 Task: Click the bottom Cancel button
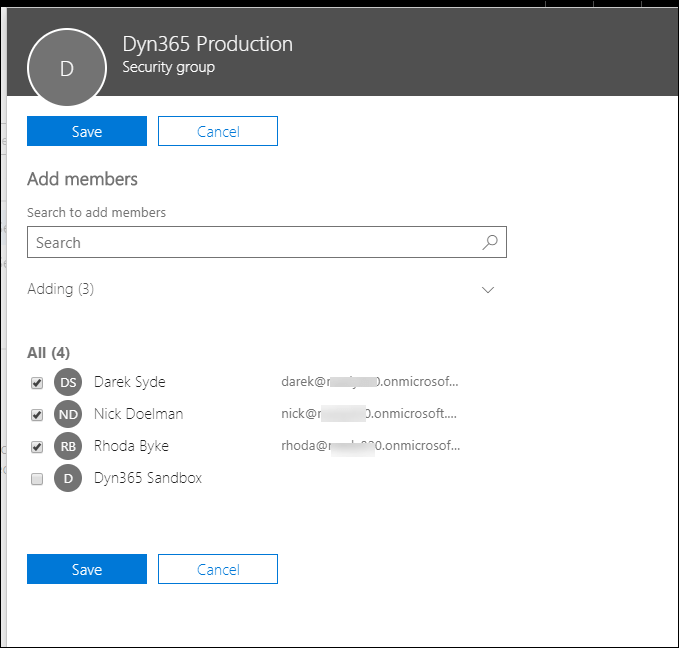click(218, 569)
